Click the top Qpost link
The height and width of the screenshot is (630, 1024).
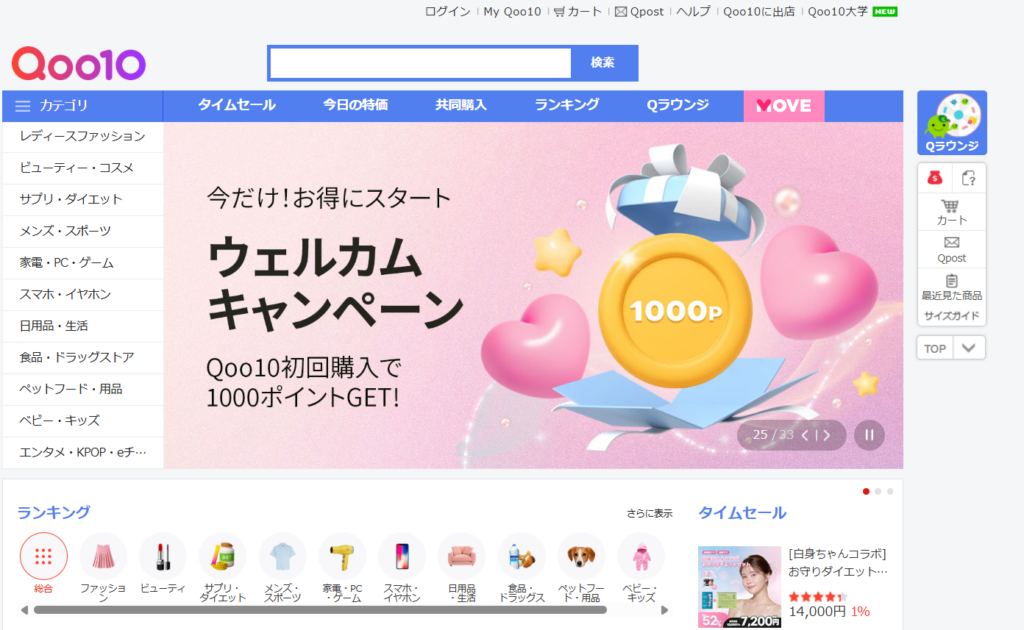(639, 12)
